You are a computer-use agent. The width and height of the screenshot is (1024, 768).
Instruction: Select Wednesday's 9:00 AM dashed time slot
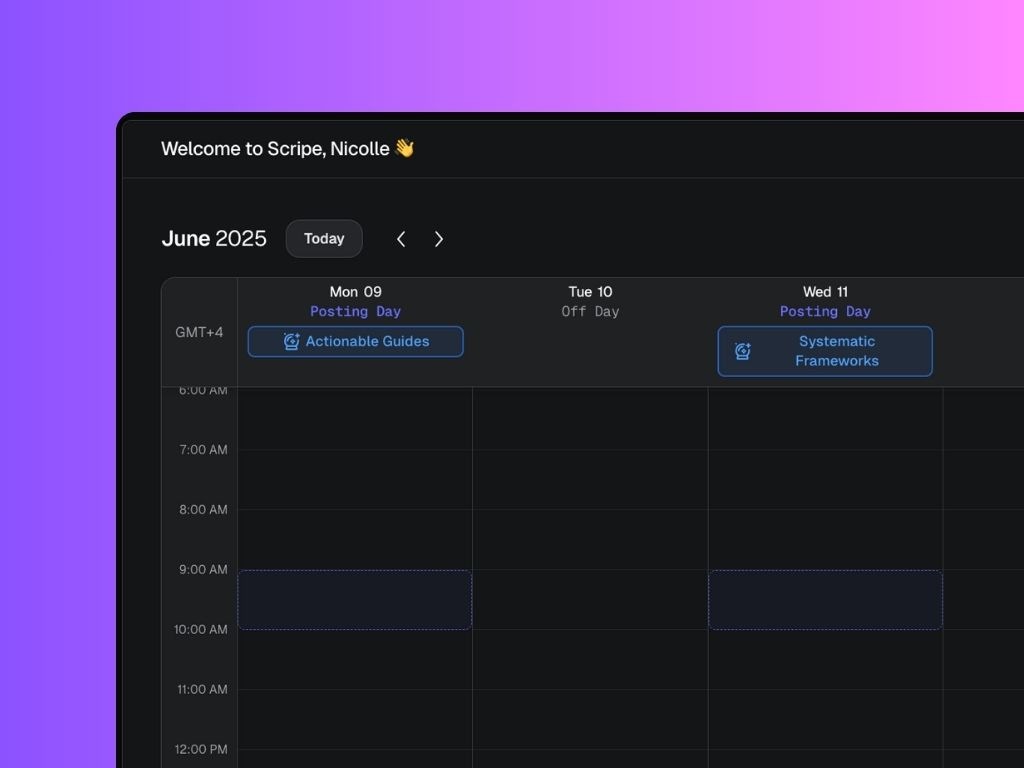point(825,600)
